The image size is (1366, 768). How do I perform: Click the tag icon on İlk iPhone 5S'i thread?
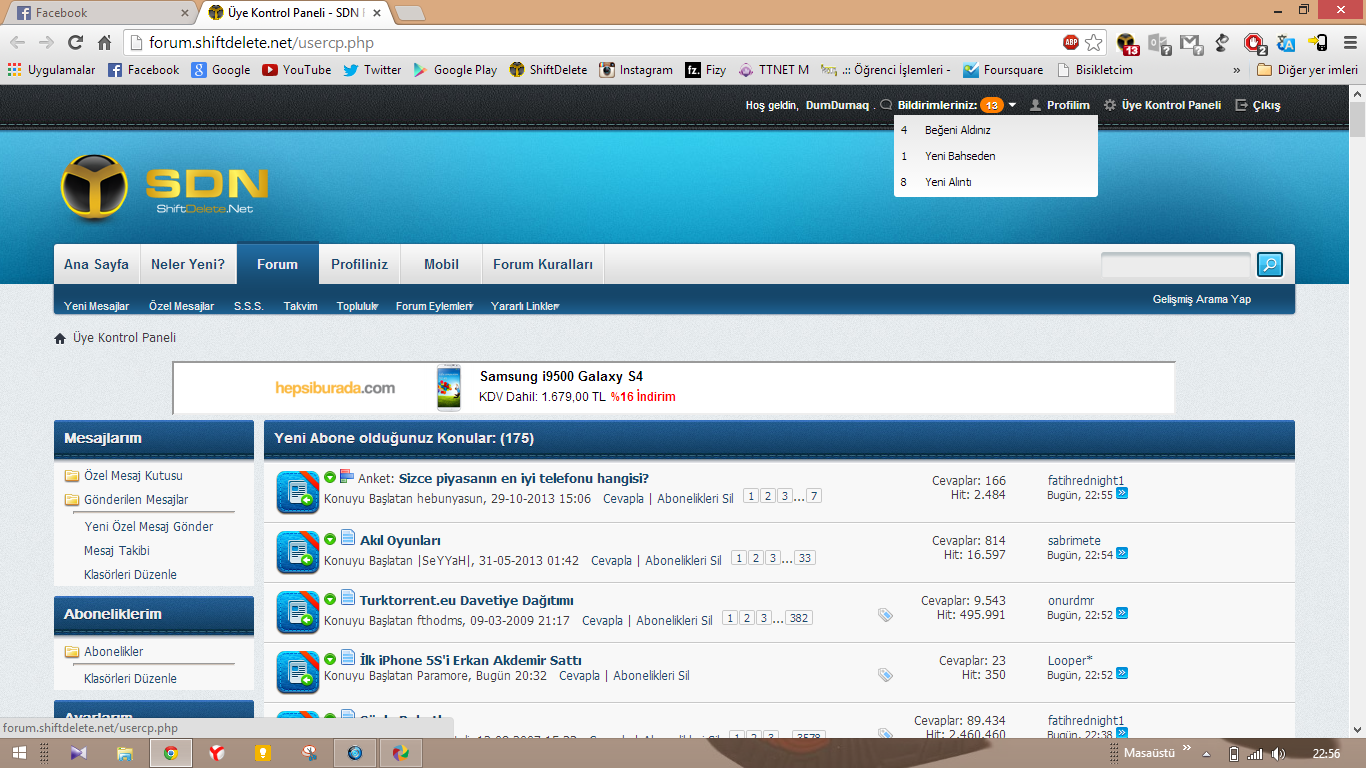coord(885,675)
